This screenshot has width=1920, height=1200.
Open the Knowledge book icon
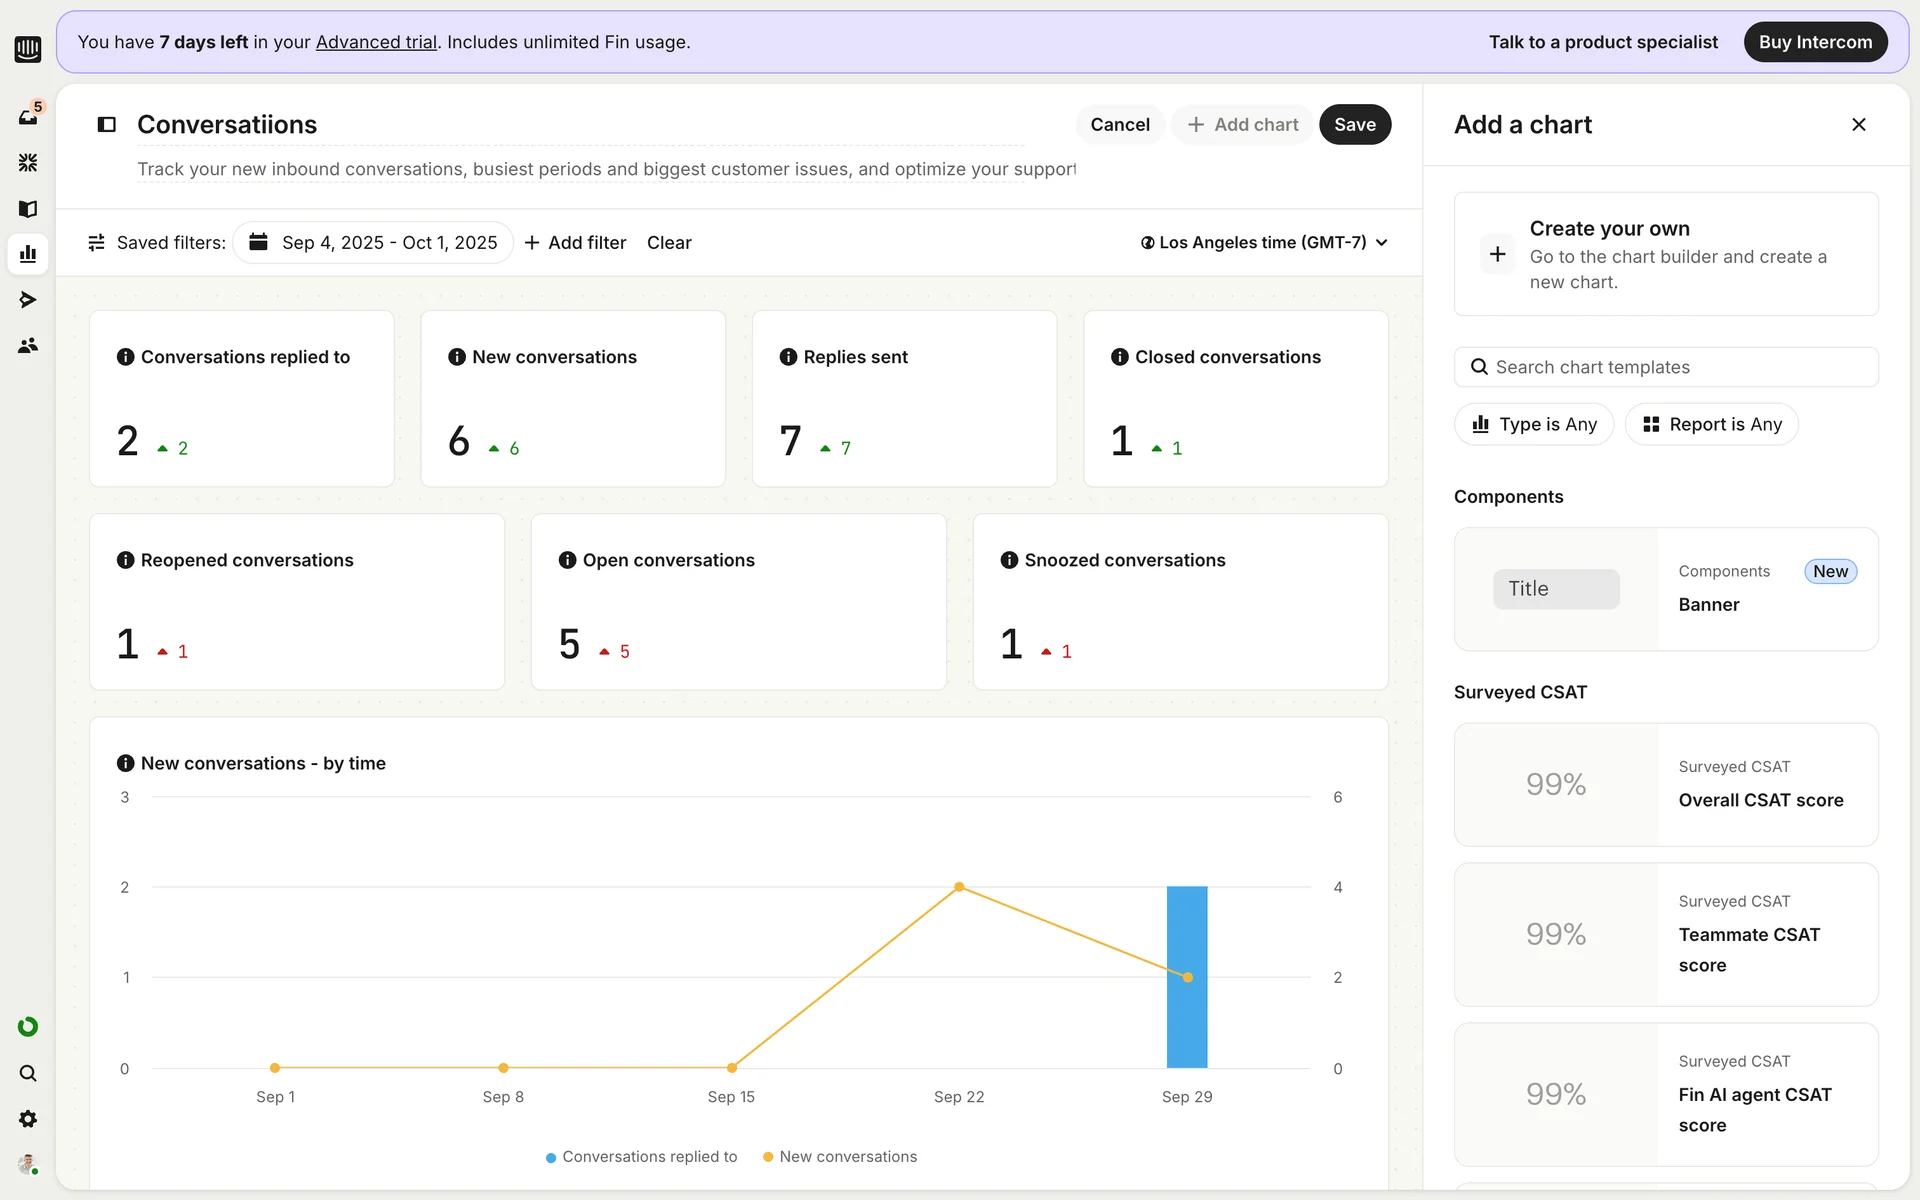tap(28, 208)
